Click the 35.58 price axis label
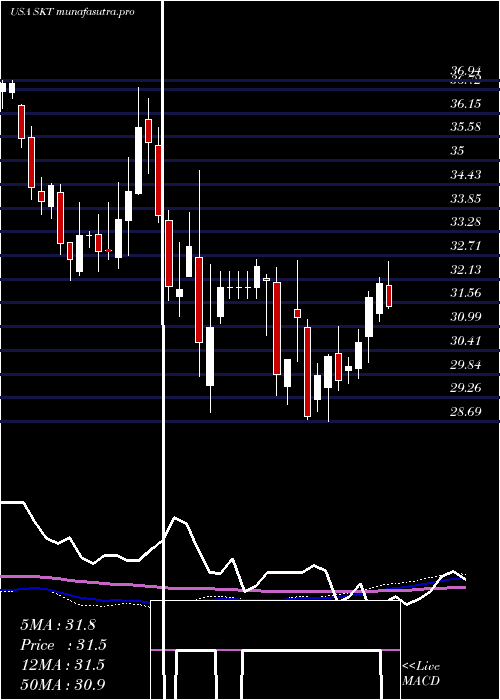 tap(466, 127)
